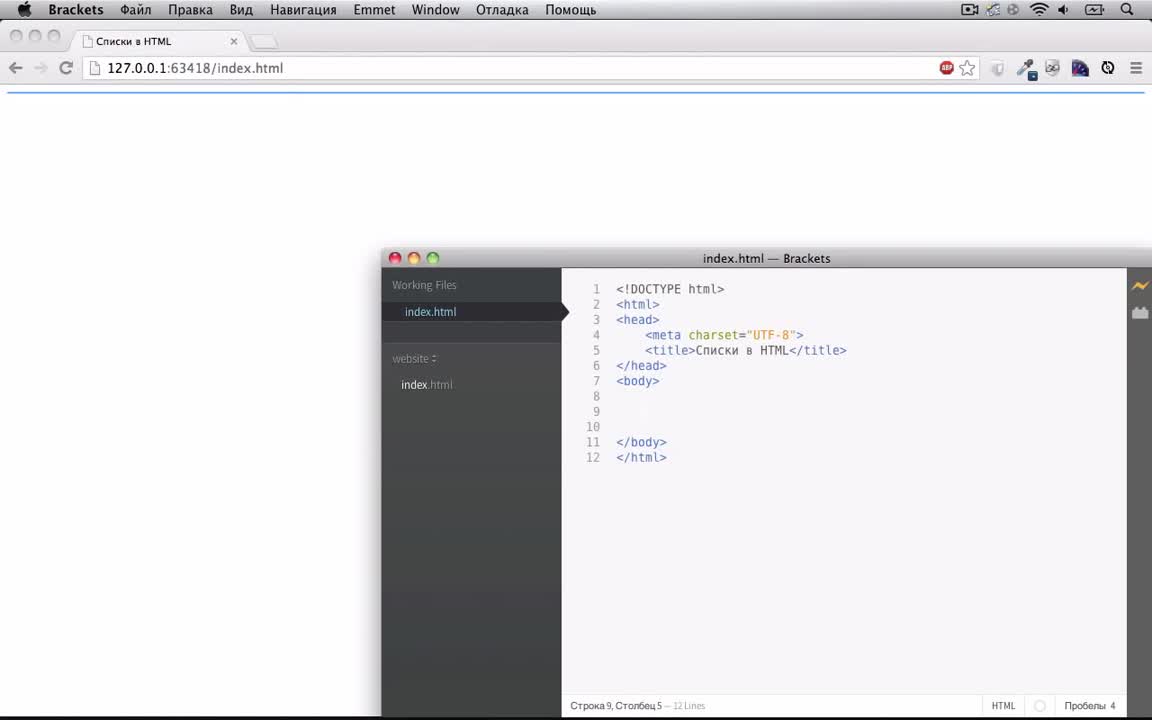
Task: Open index.html in website project tree
Action: [427, 385]
